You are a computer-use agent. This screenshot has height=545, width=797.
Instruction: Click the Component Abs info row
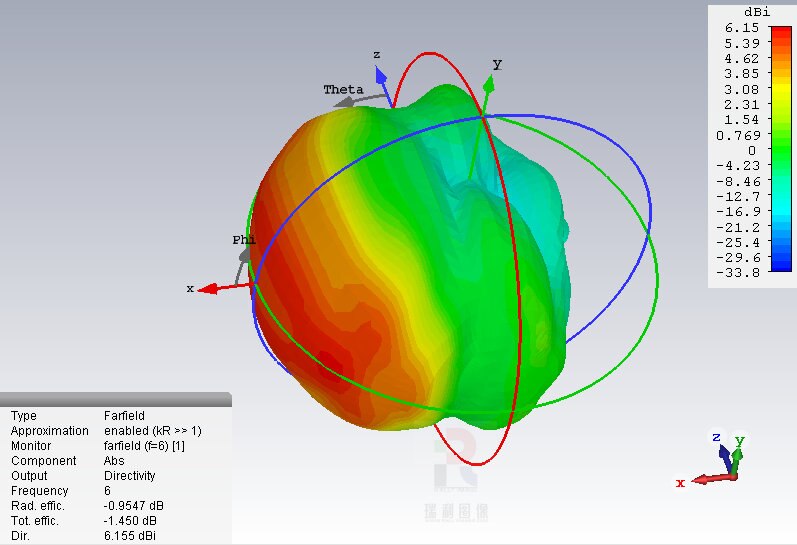(x=115, y=461)
